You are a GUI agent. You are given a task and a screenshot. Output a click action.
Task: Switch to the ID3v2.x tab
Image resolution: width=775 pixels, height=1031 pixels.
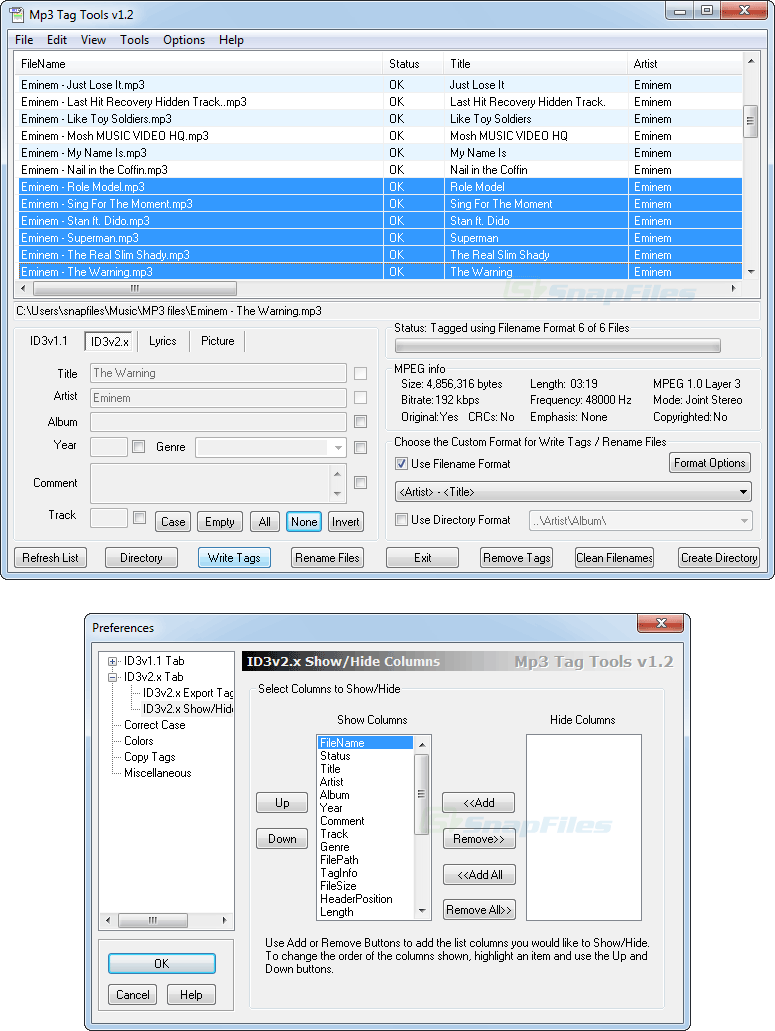tap(109, 342)
